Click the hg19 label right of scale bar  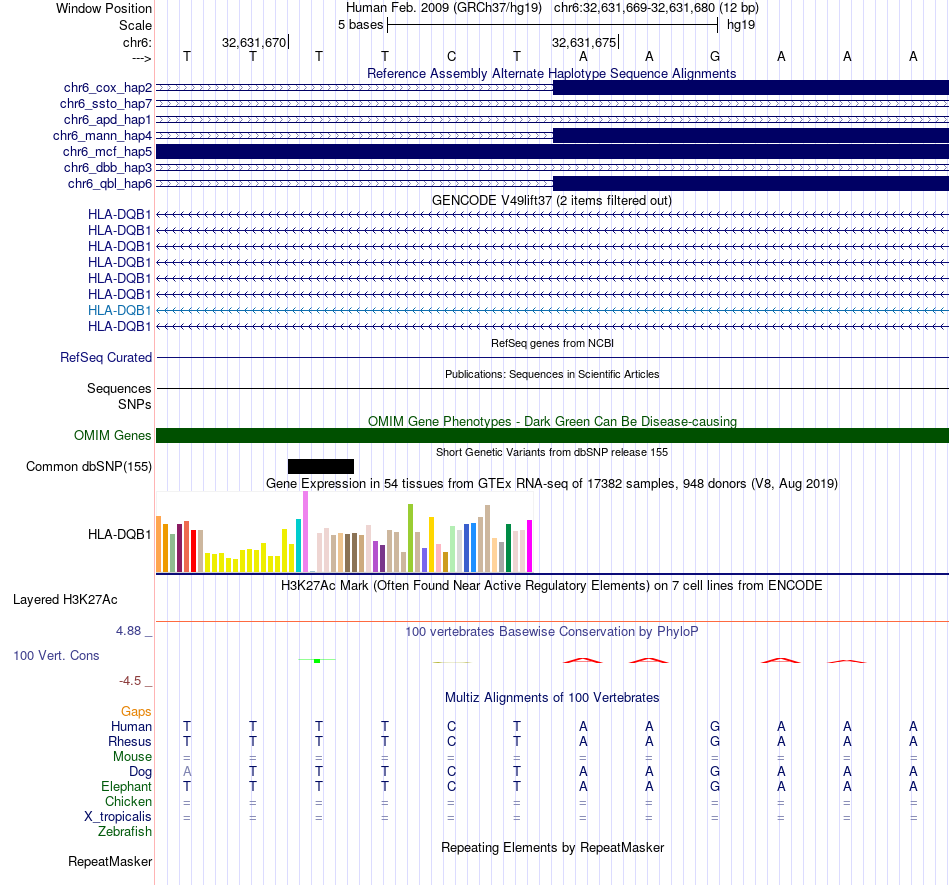[741, 25]
